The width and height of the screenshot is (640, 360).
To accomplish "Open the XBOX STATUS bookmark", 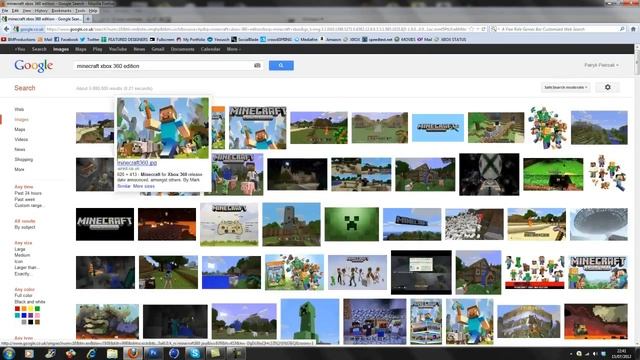I will (450, 40).
